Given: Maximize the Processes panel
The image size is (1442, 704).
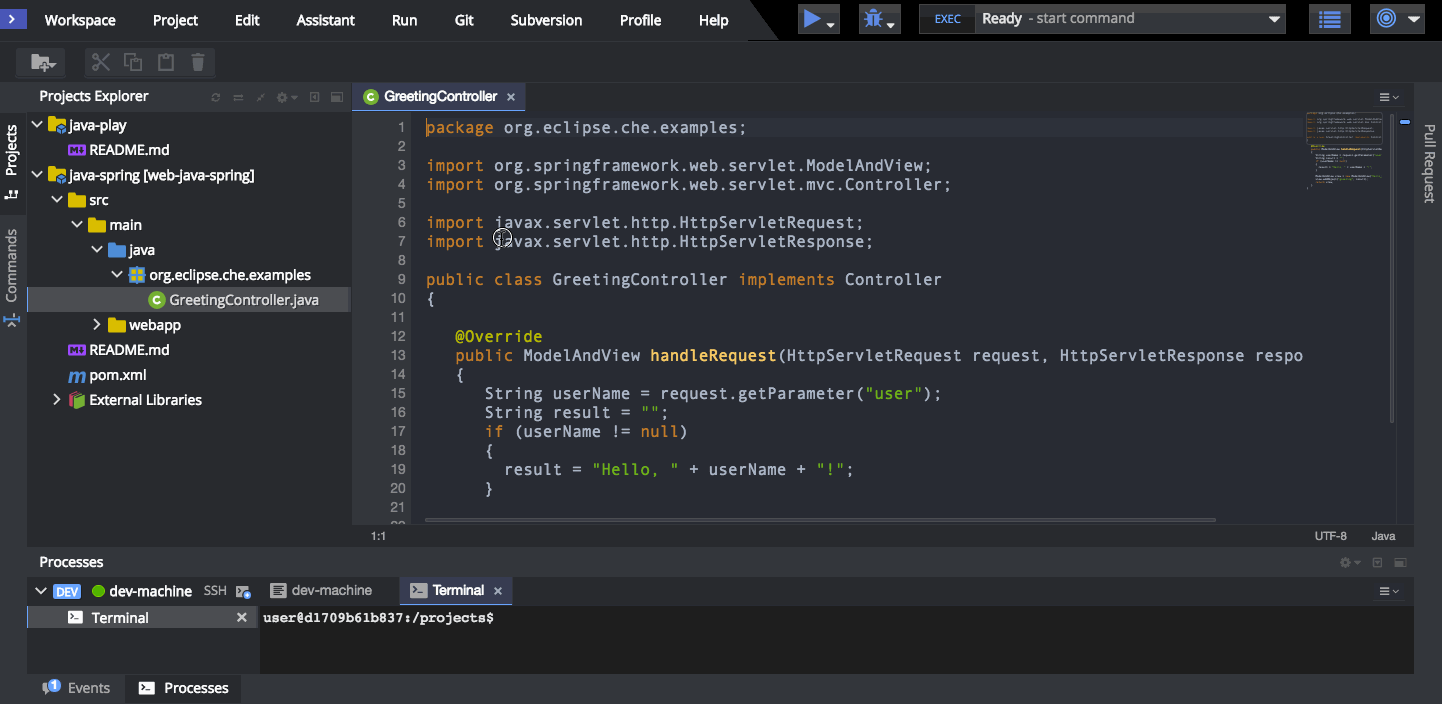Looking at the screenshot, I should tap(1400, 562).
